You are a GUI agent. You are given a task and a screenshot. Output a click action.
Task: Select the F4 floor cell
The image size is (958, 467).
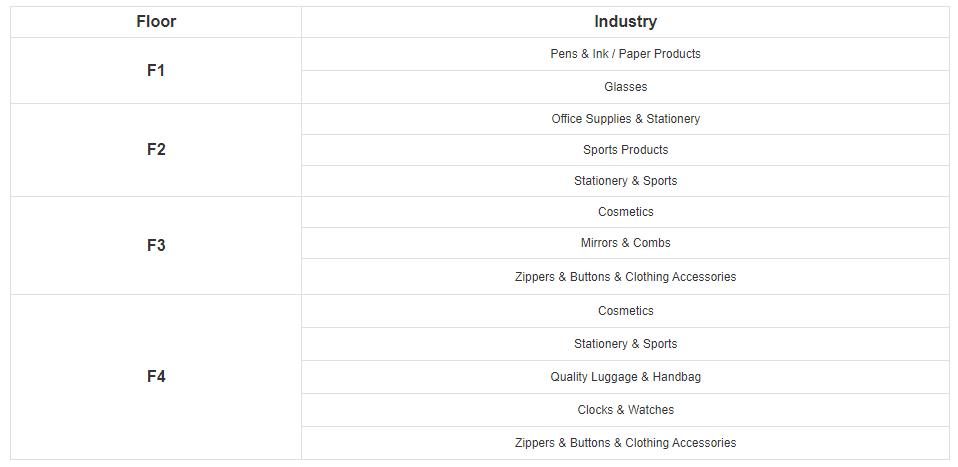[156, 377]
